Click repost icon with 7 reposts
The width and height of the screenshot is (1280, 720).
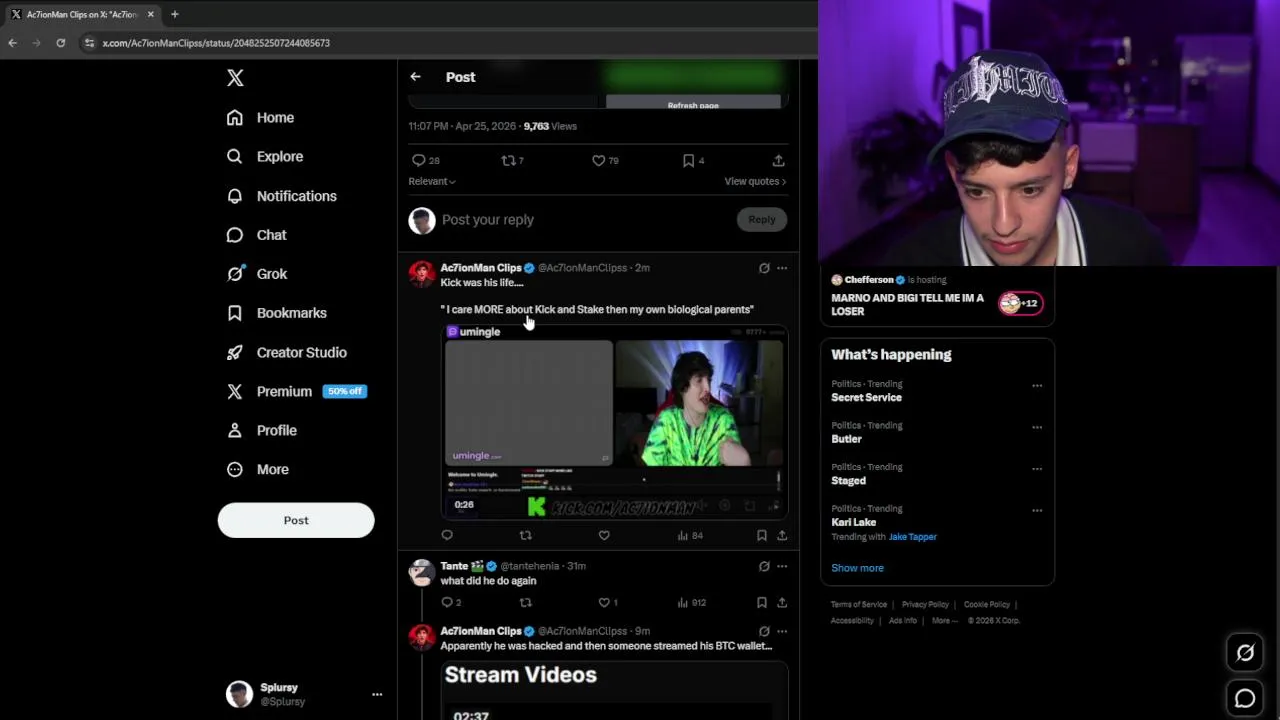pyautogui.click(x=512, y=160)
